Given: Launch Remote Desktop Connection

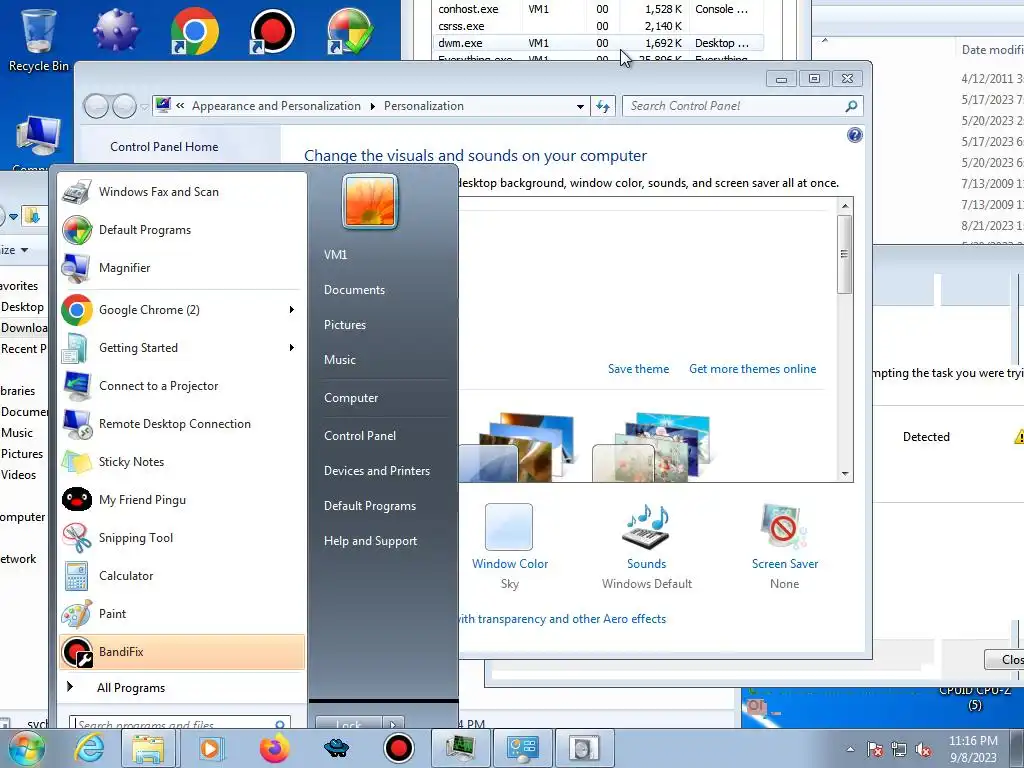Looking at the screenshot, I should (x=182, y=424).
